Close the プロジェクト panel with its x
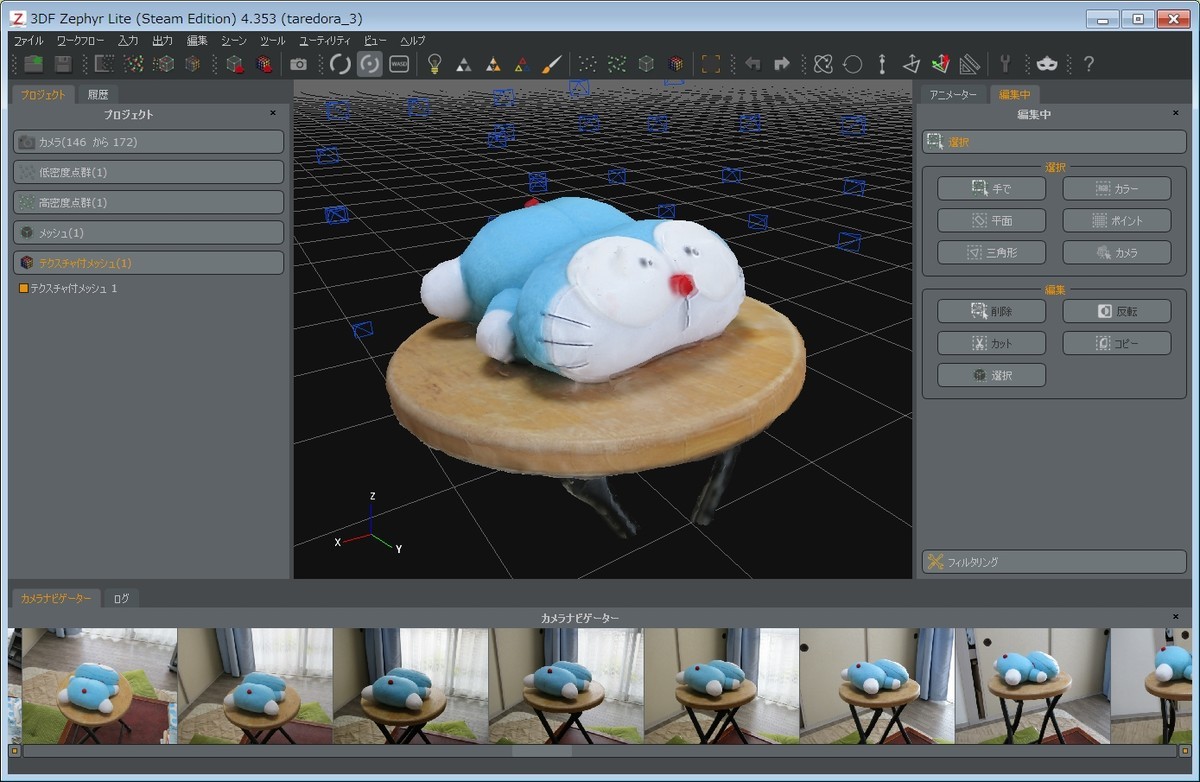This screenshot has width=1200, height=782. click(273, 114)
